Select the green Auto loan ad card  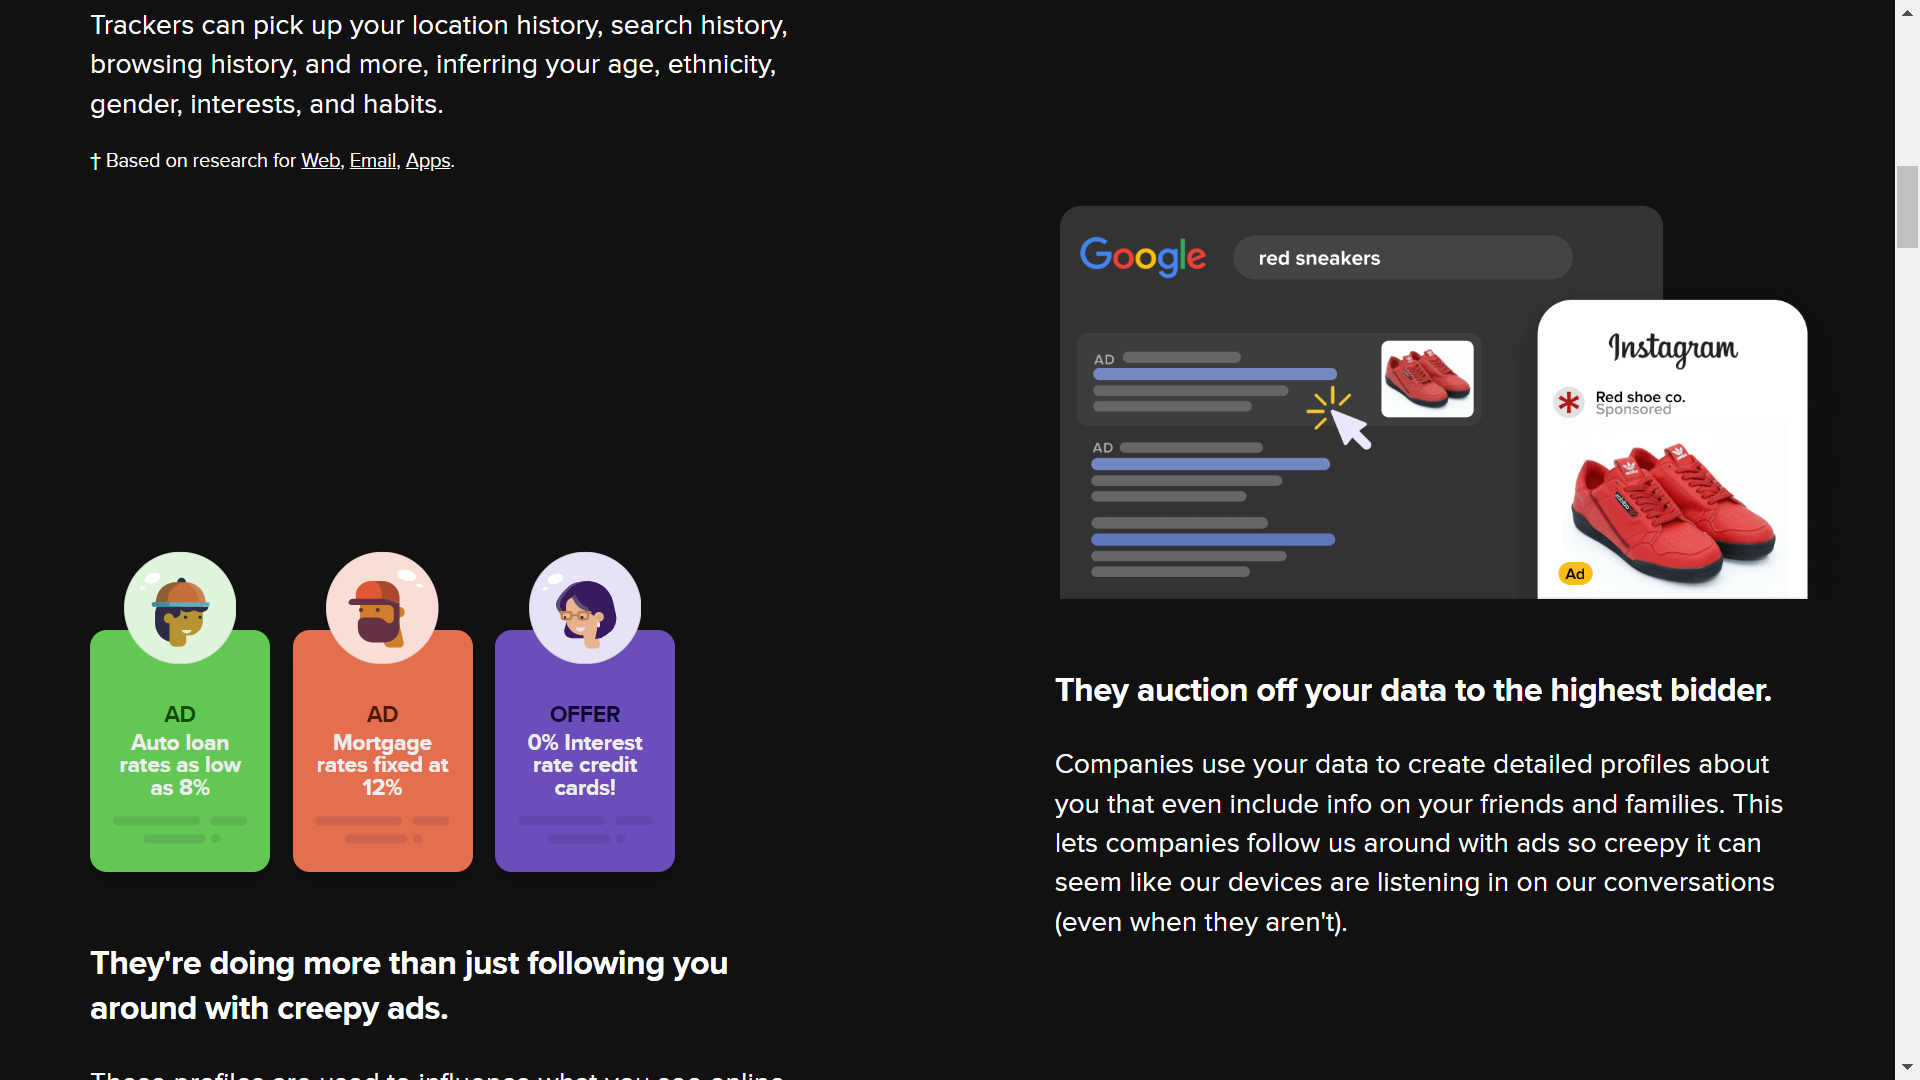180,751
